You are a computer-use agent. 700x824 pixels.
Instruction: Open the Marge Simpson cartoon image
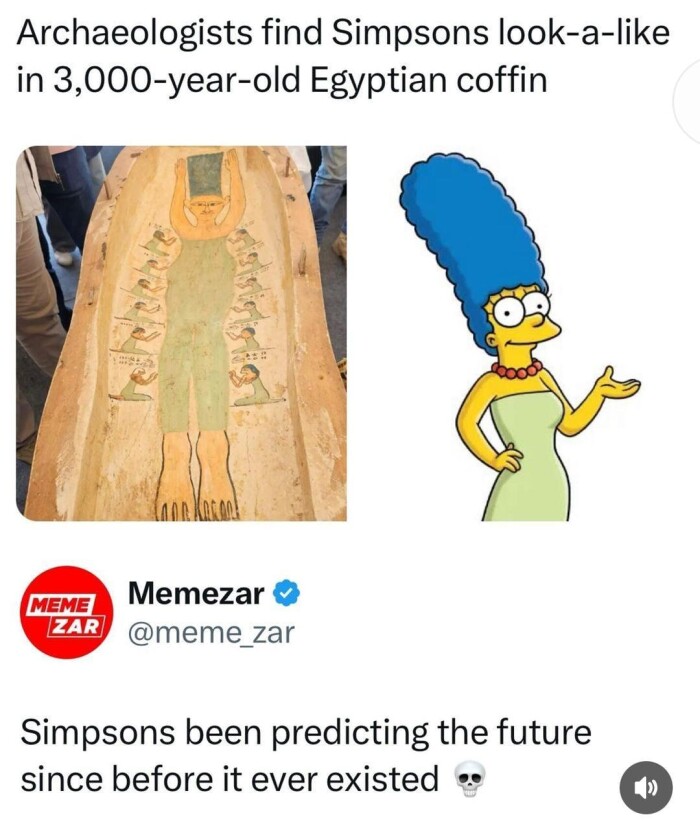coord(520,336)
